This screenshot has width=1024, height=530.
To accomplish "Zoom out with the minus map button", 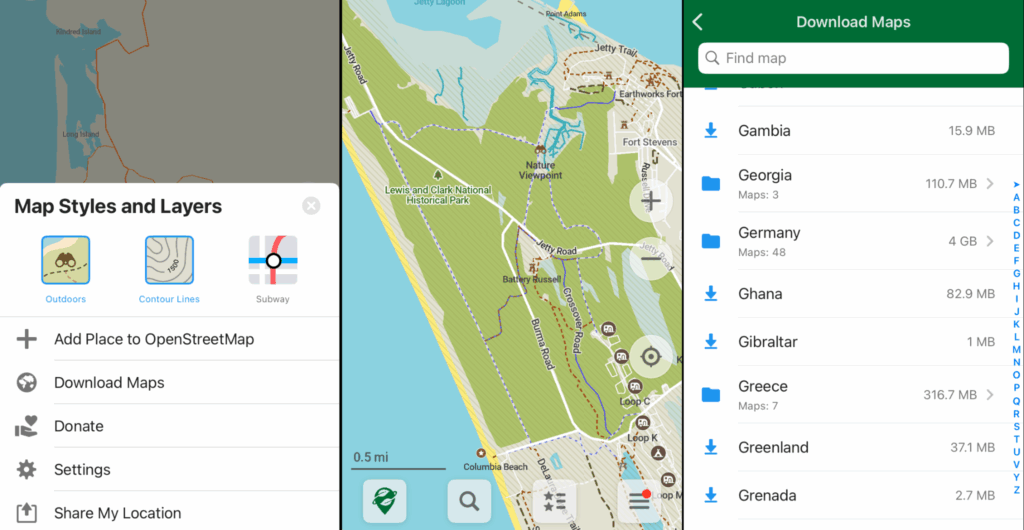I will pyautogui.click(x=651, y=258).
